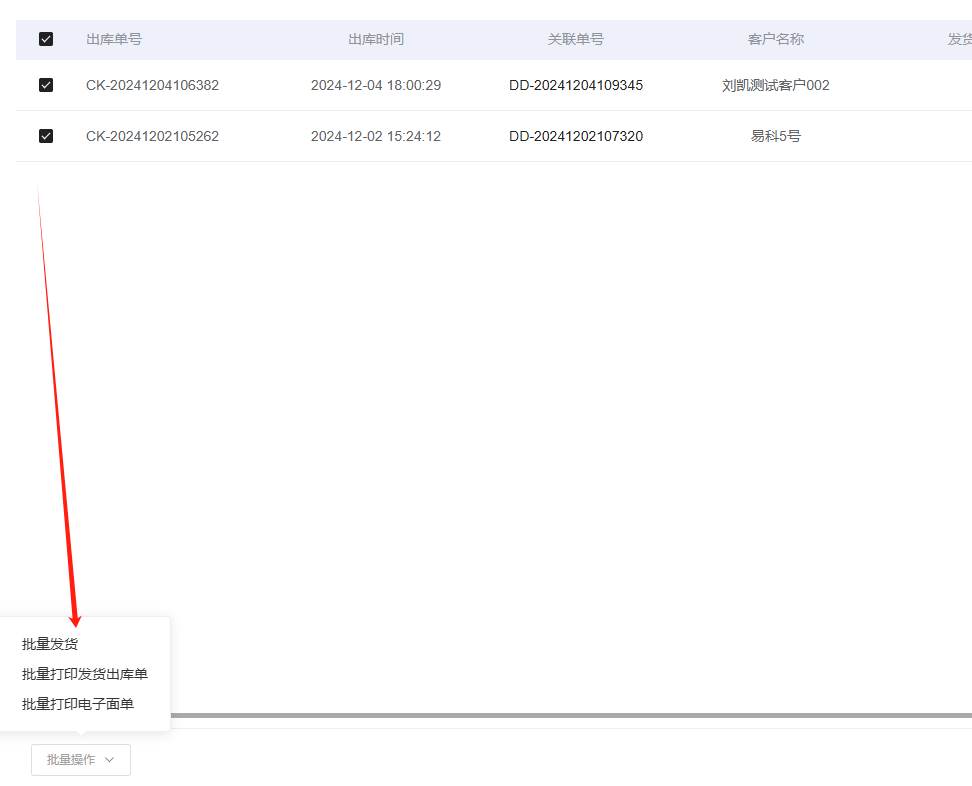Viewport: 972px width, 786px height.
Task: Select 批量打印发货出库单 menu option
Action: click(85, 674)
